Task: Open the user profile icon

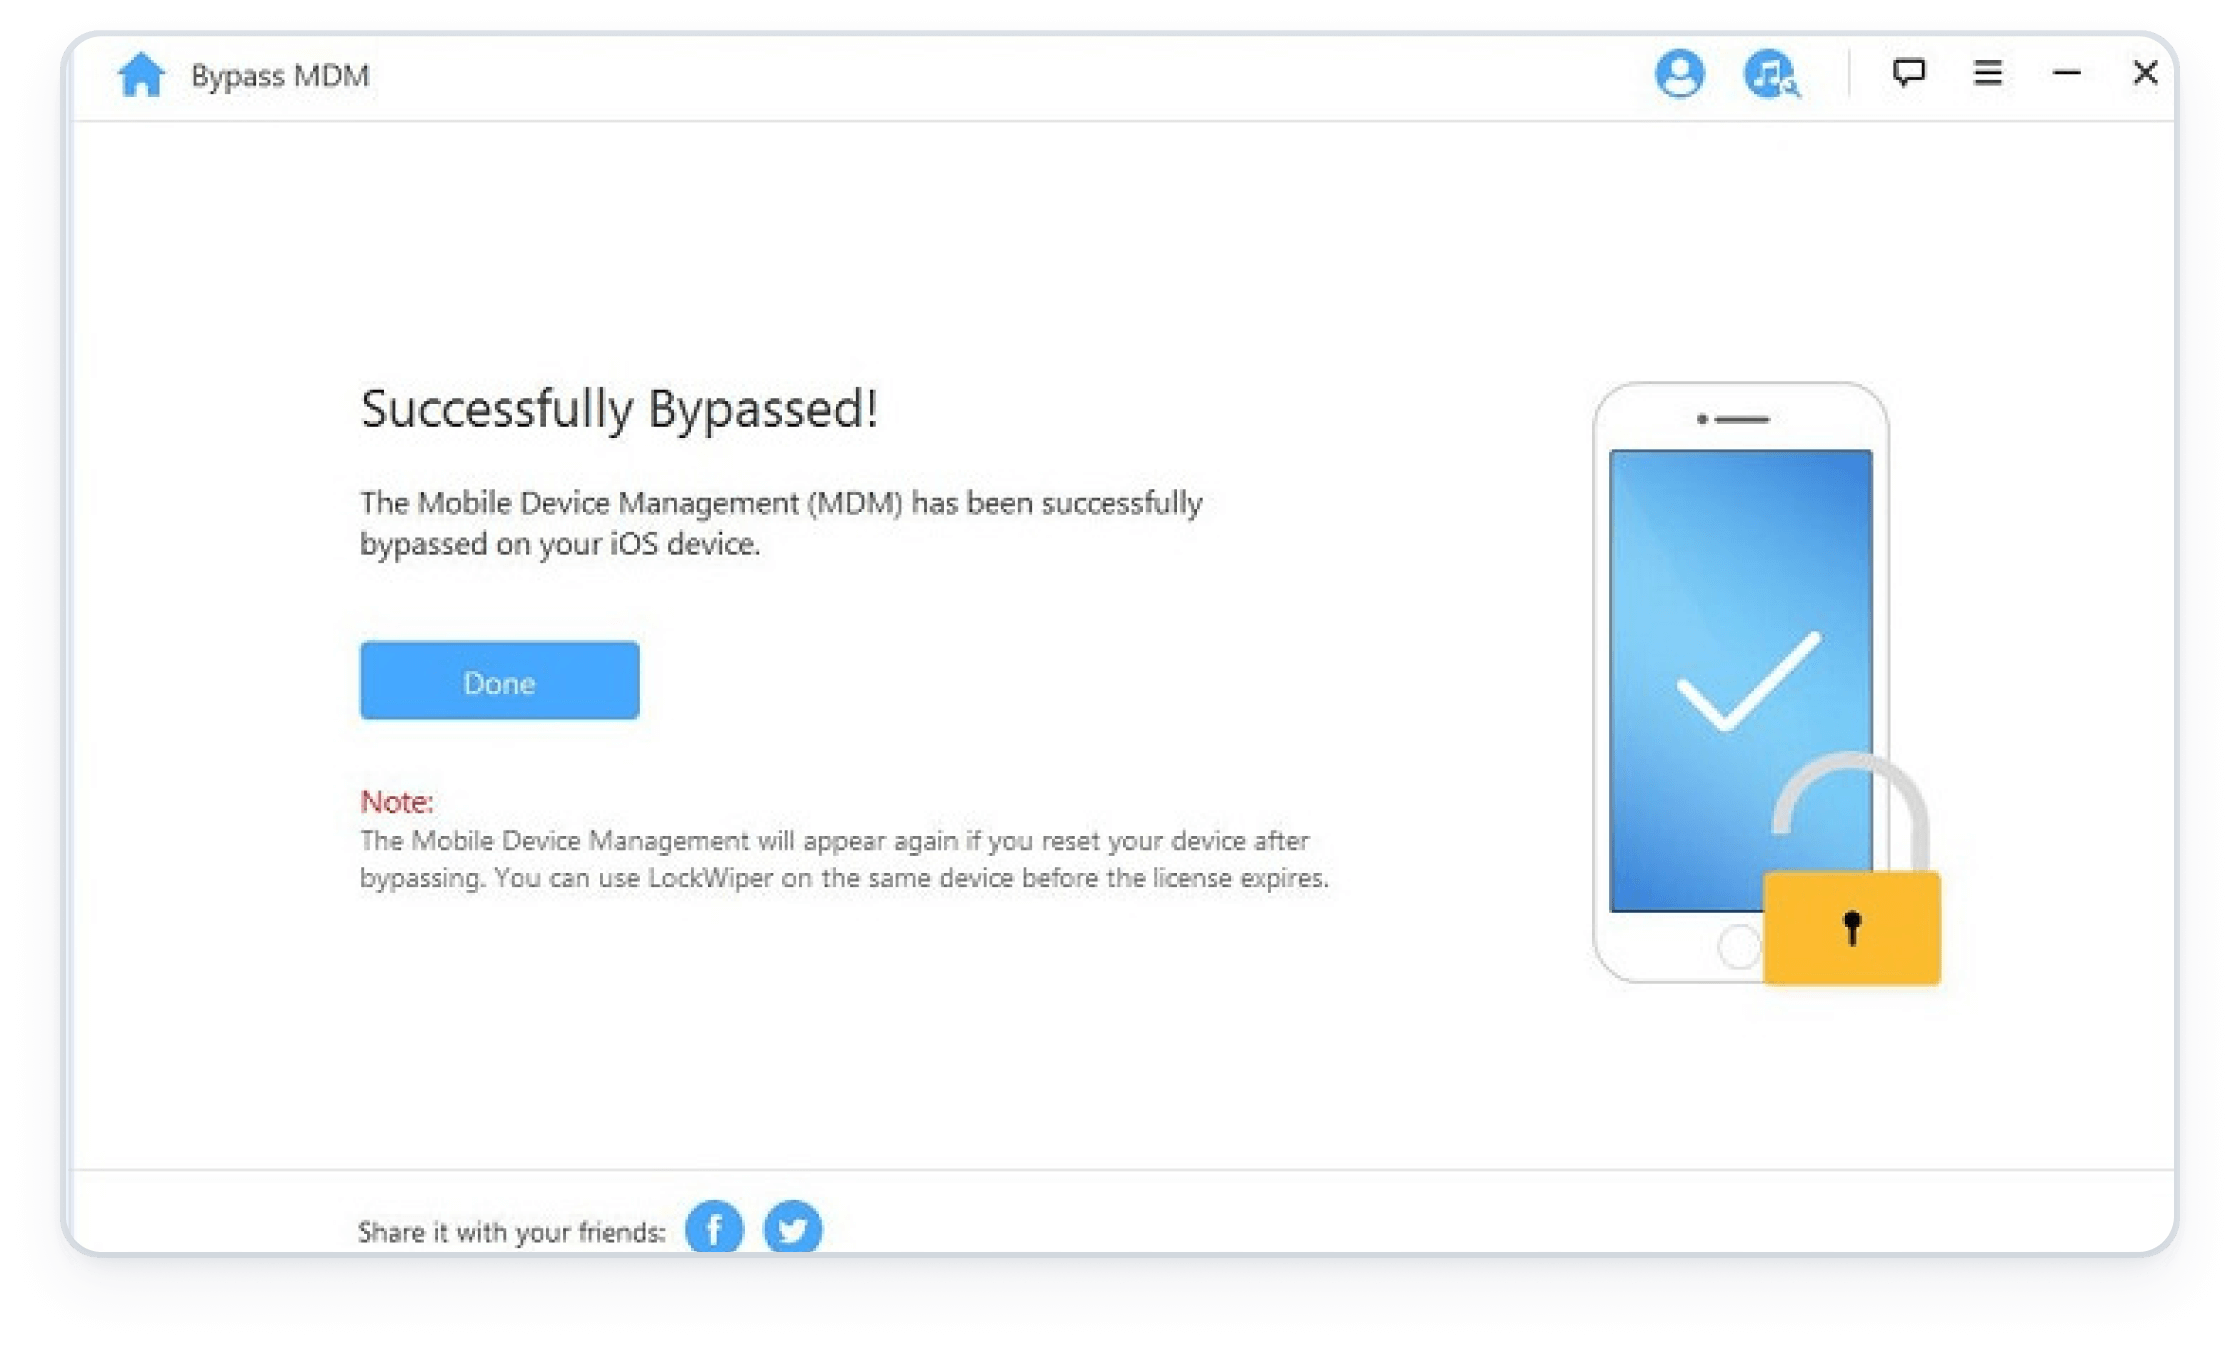Action: coord(1680,72)
